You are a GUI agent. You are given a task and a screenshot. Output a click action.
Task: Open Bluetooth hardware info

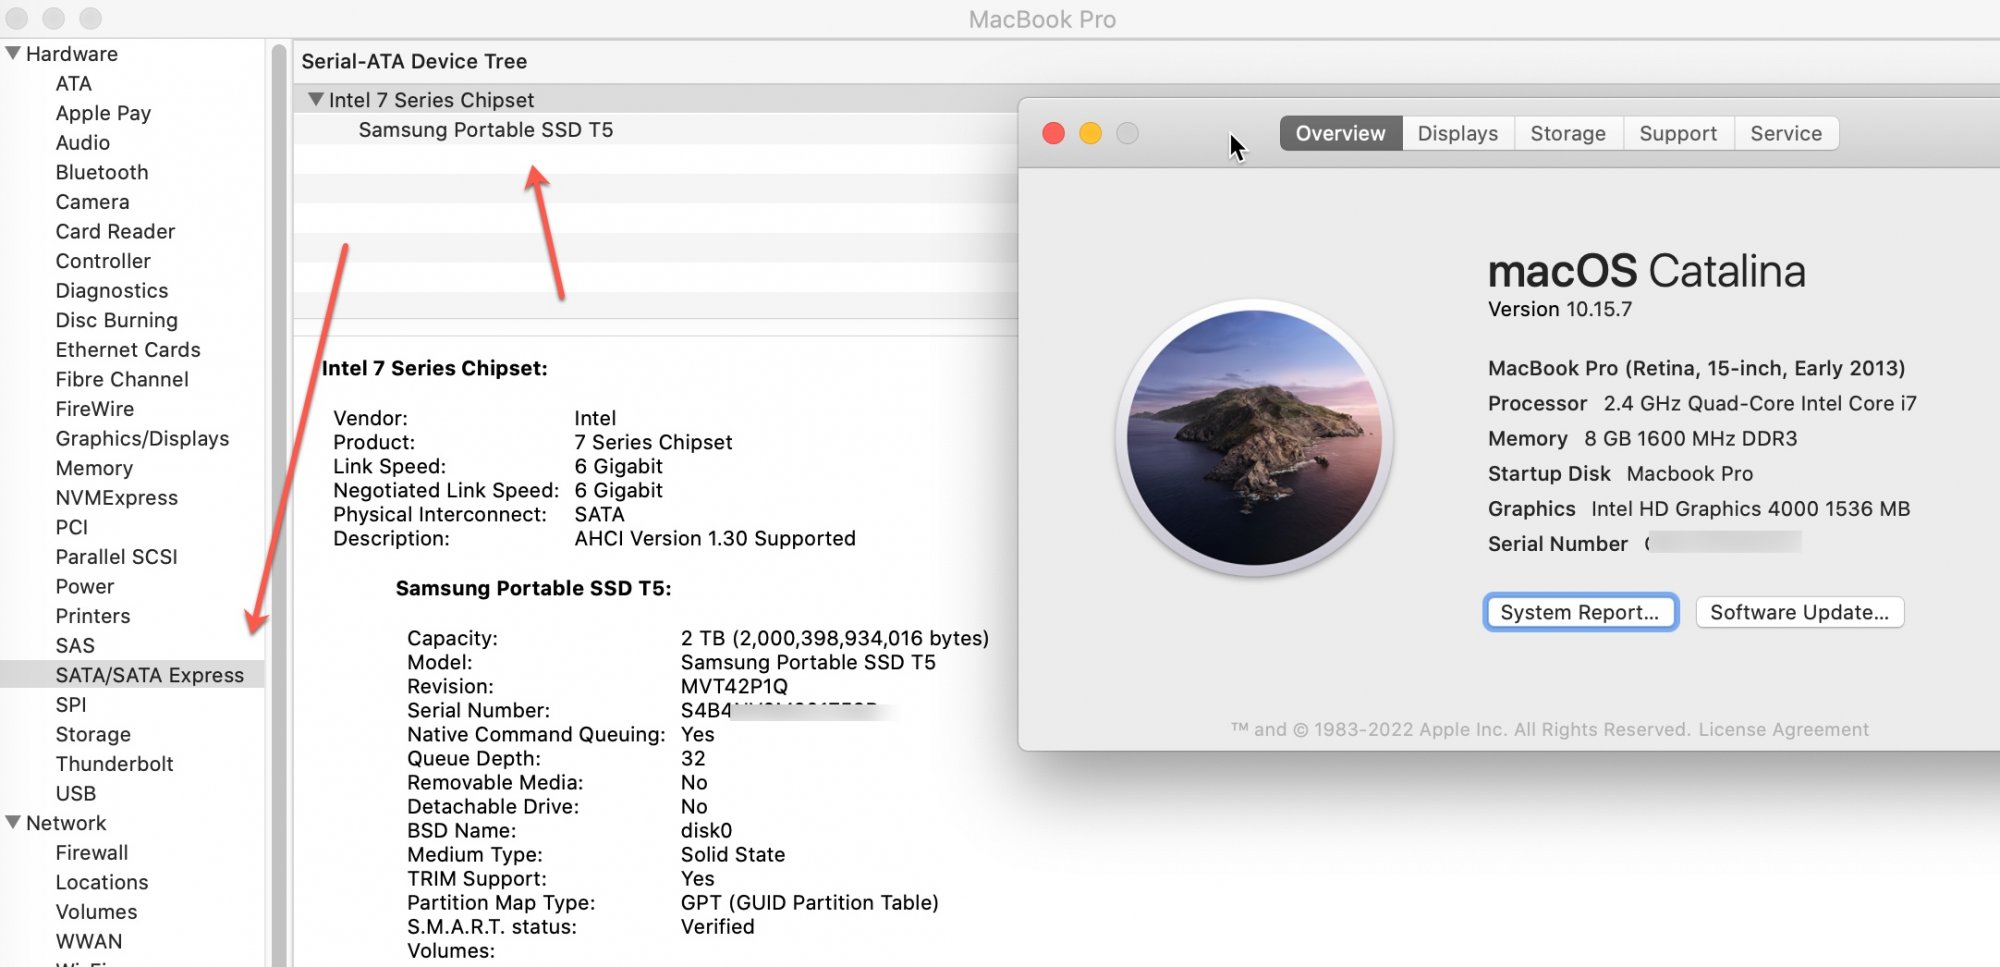point(102,172)
